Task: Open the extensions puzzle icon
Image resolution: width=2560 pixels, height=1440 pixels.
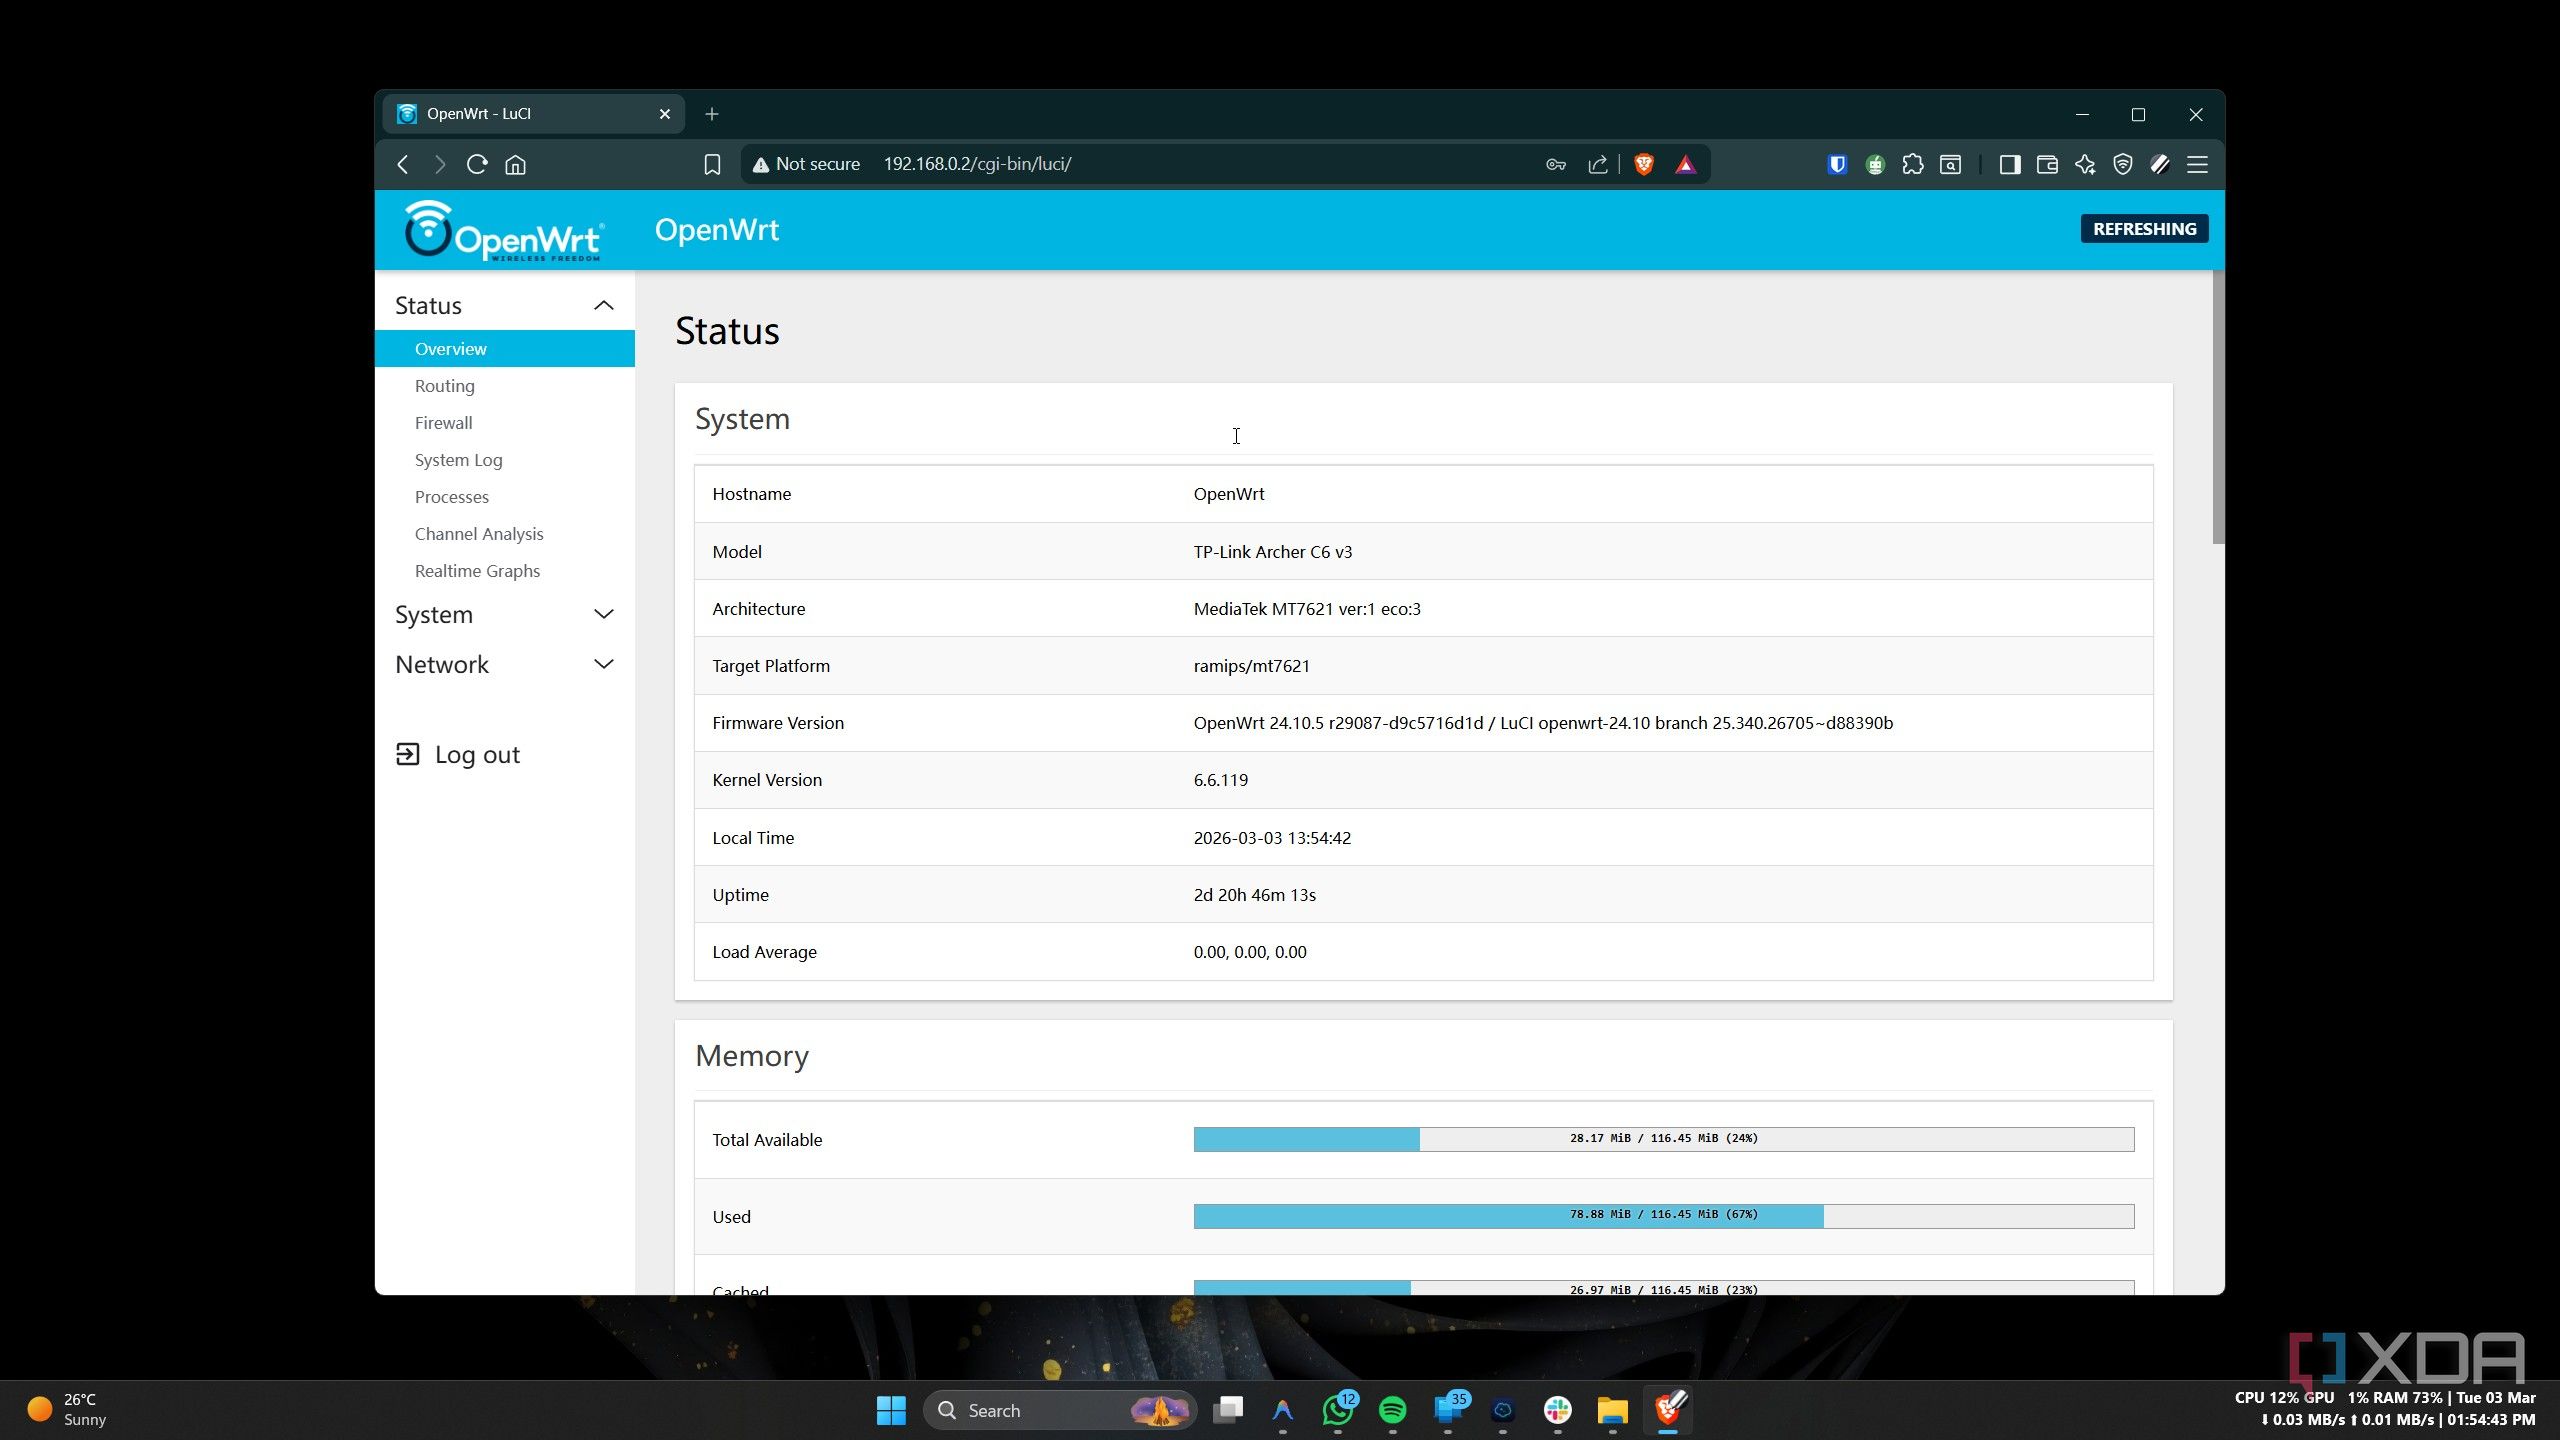Action: tap(1913, 164)
